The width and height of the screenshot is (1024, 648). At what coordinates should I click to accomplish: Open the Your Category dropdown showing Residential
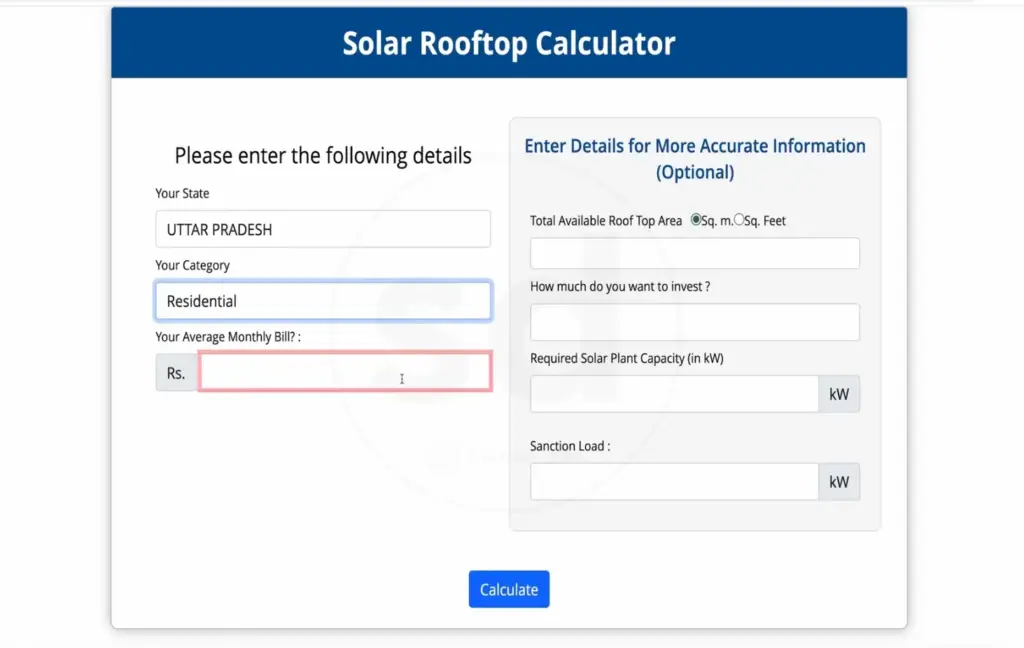[x=323, y=300]
